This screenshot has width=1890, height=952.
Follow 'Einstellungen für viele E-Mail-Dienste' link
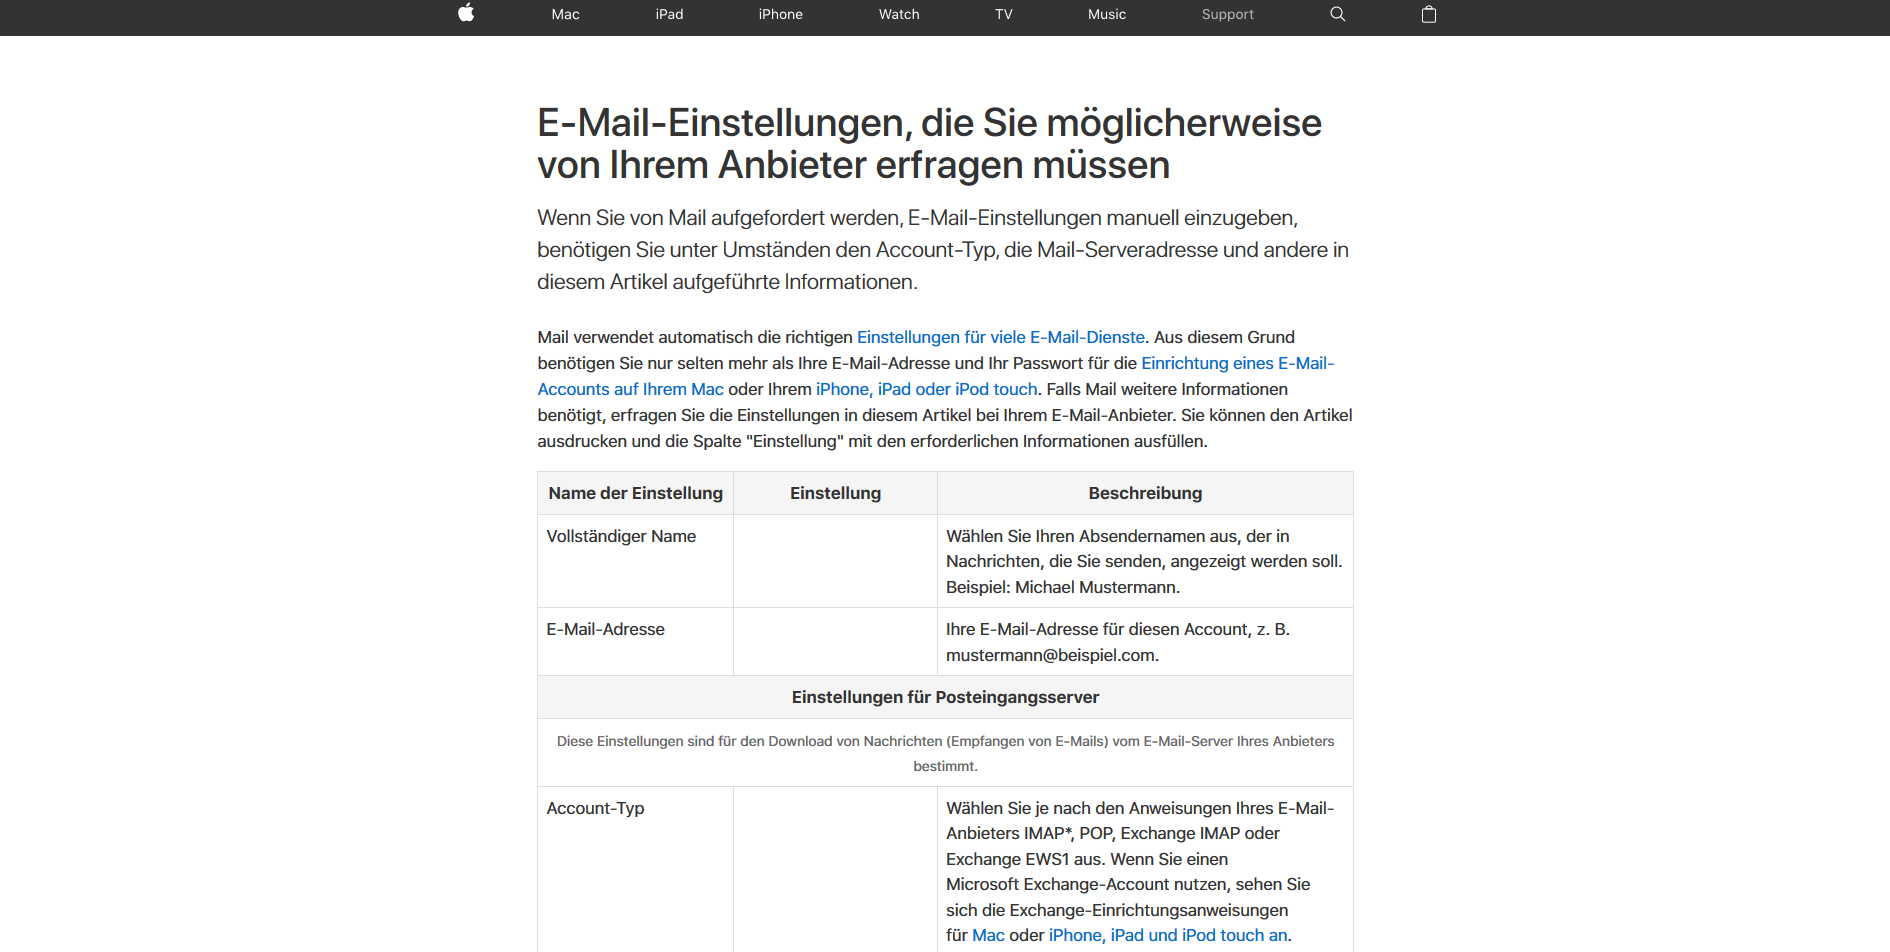click(x=1001, y=337)
